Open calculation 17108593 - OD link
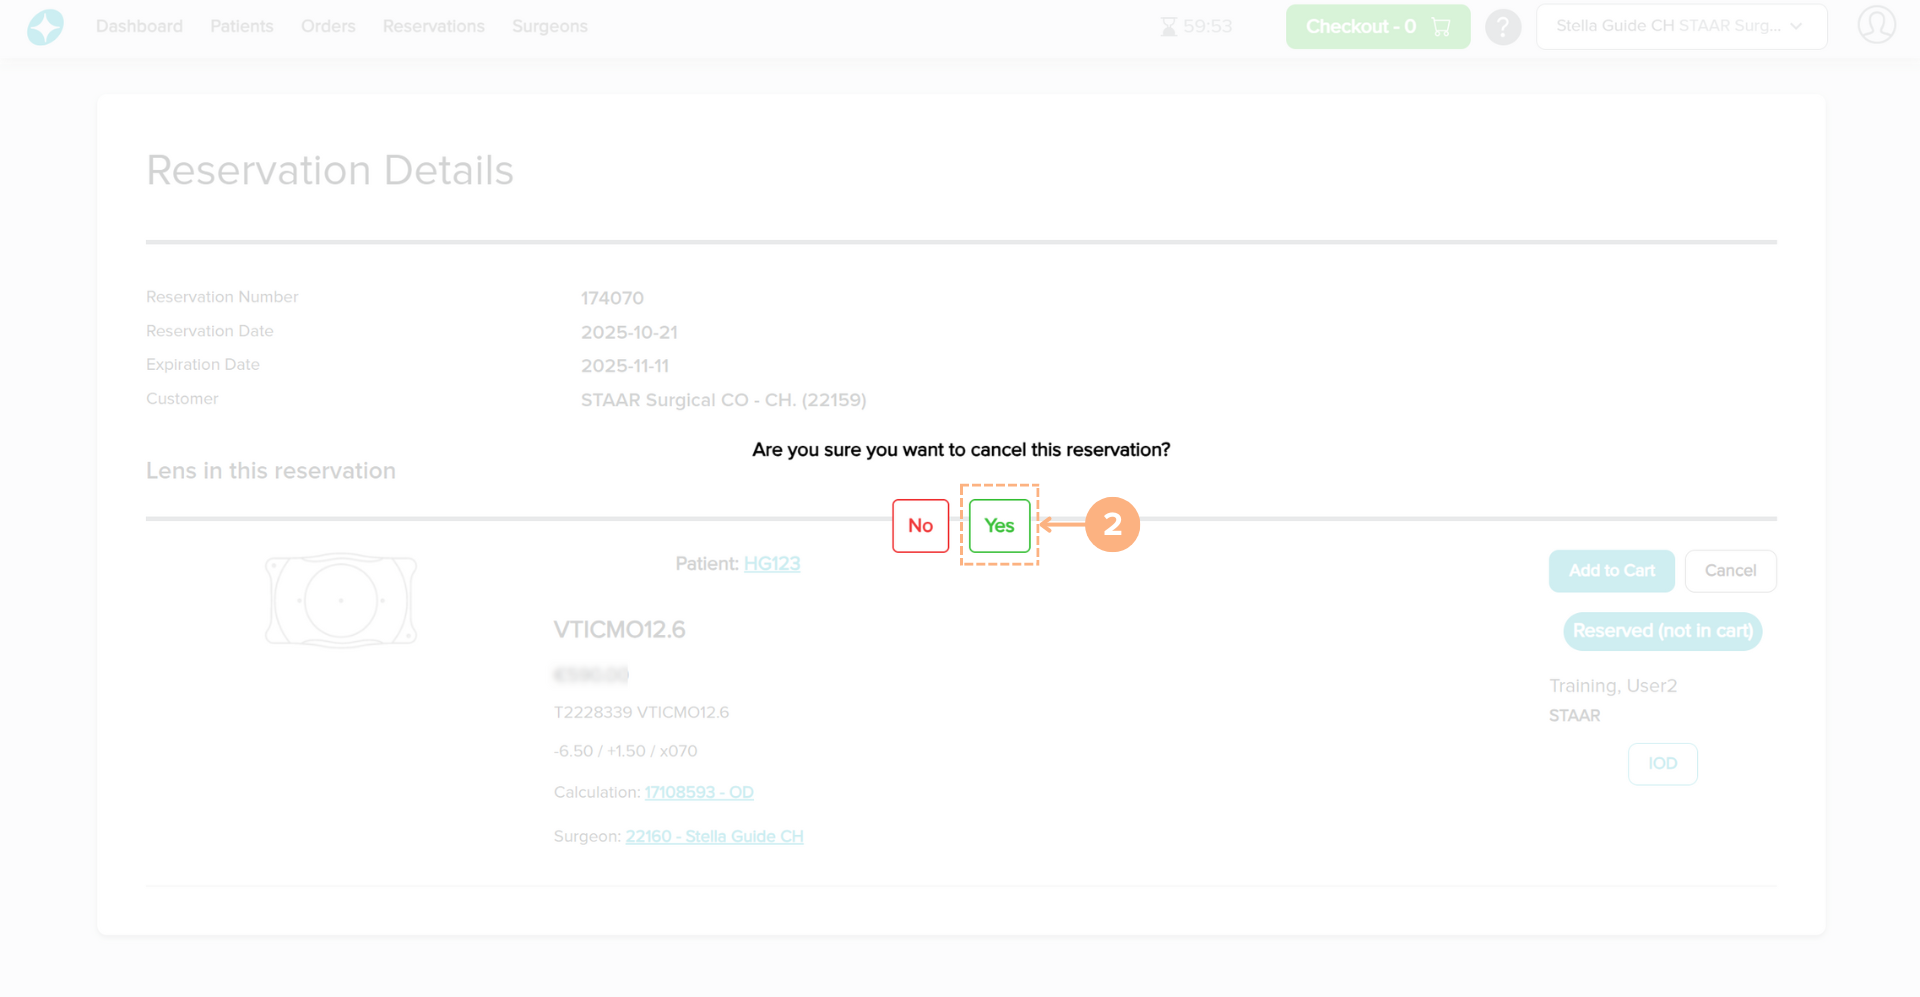This screenshot has width=1920, height=997. point(699,793)
